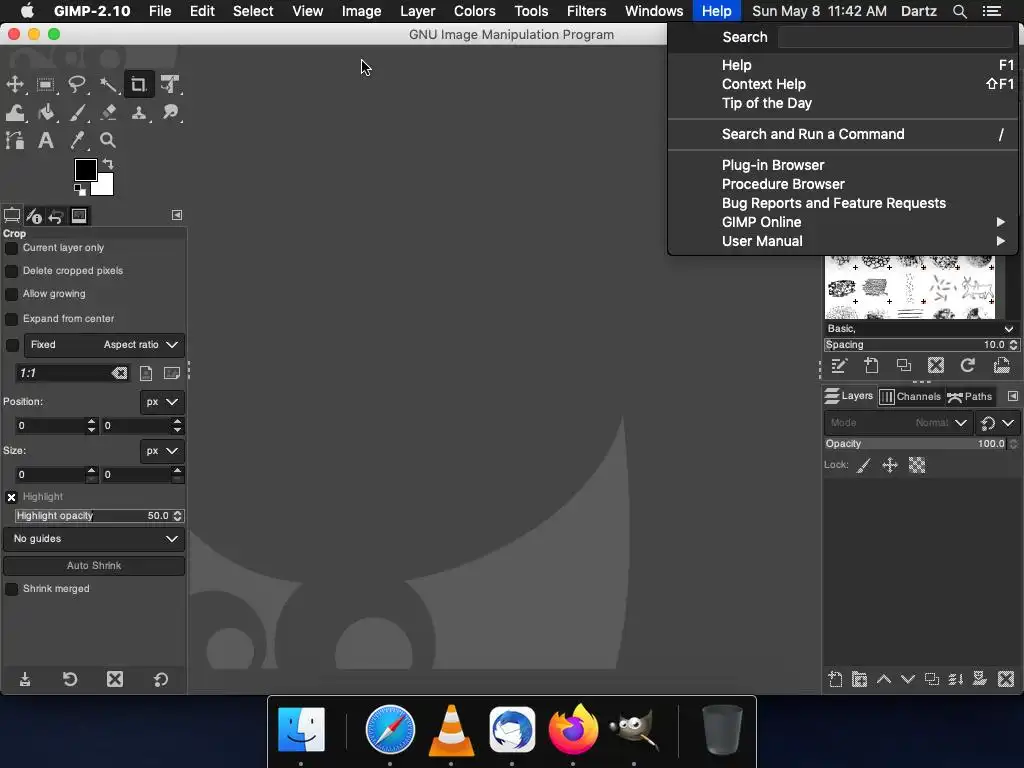Screen dimensions: 1024x768
Task: Delete layer using bottom-right Layers icon
Action: (x=1006, y=679)
